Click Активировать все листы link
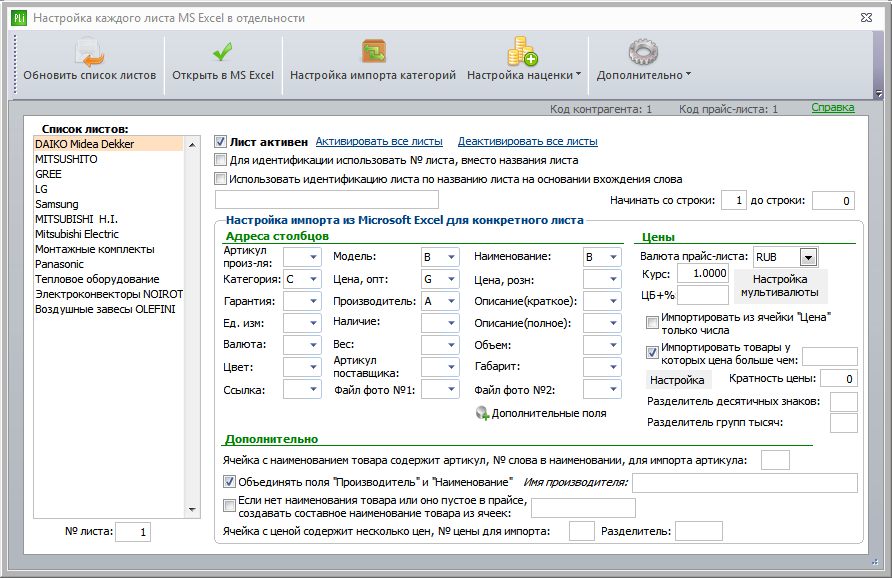892x578 pixels. [x=379, y=142]
